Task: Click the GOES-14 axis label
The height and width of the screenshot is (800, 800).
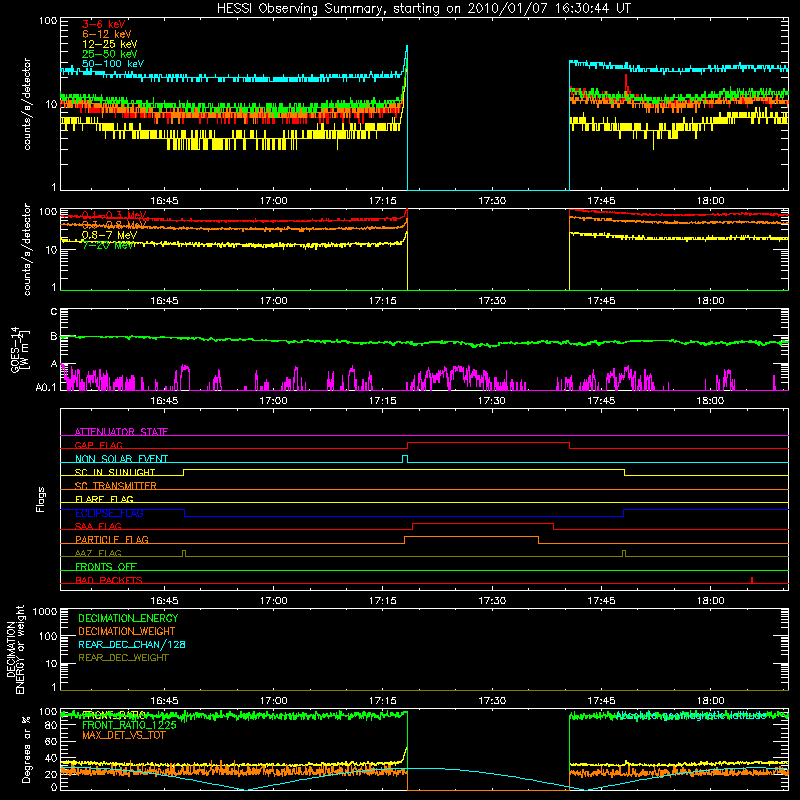Action: point(19,350)
